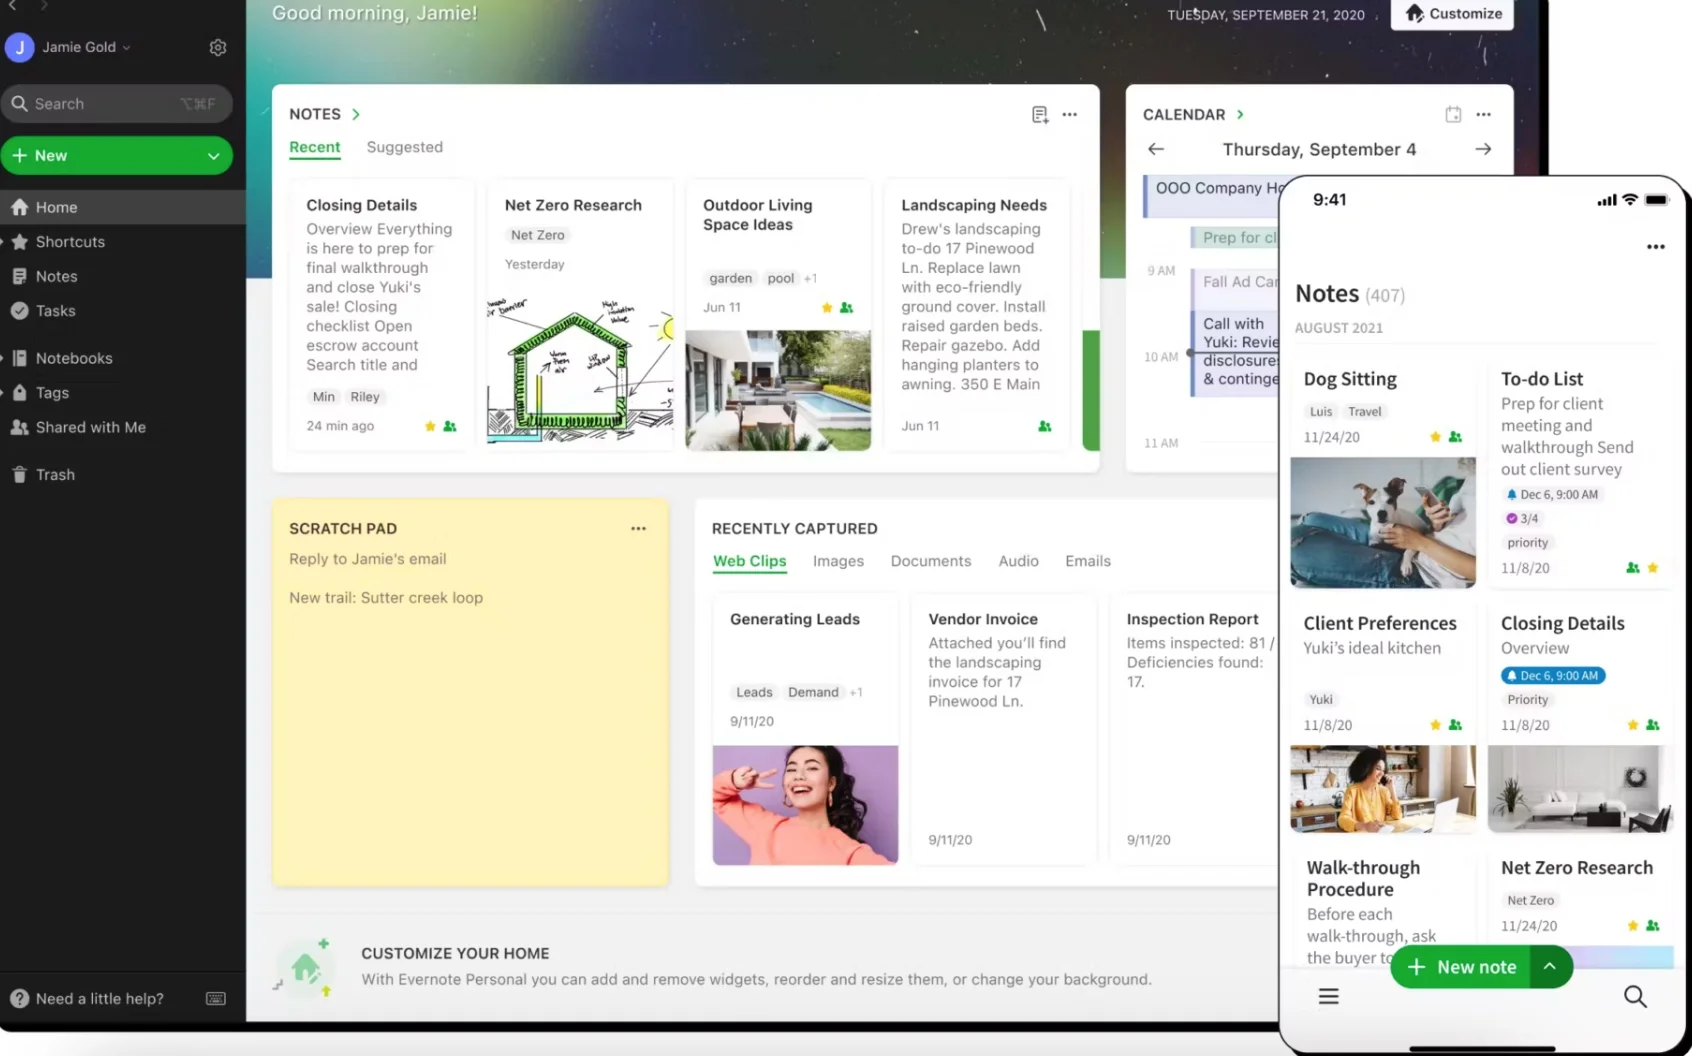Open the mobile hamburger menu
This screenshot has width=1692, height=1056.
(1328, 996)
